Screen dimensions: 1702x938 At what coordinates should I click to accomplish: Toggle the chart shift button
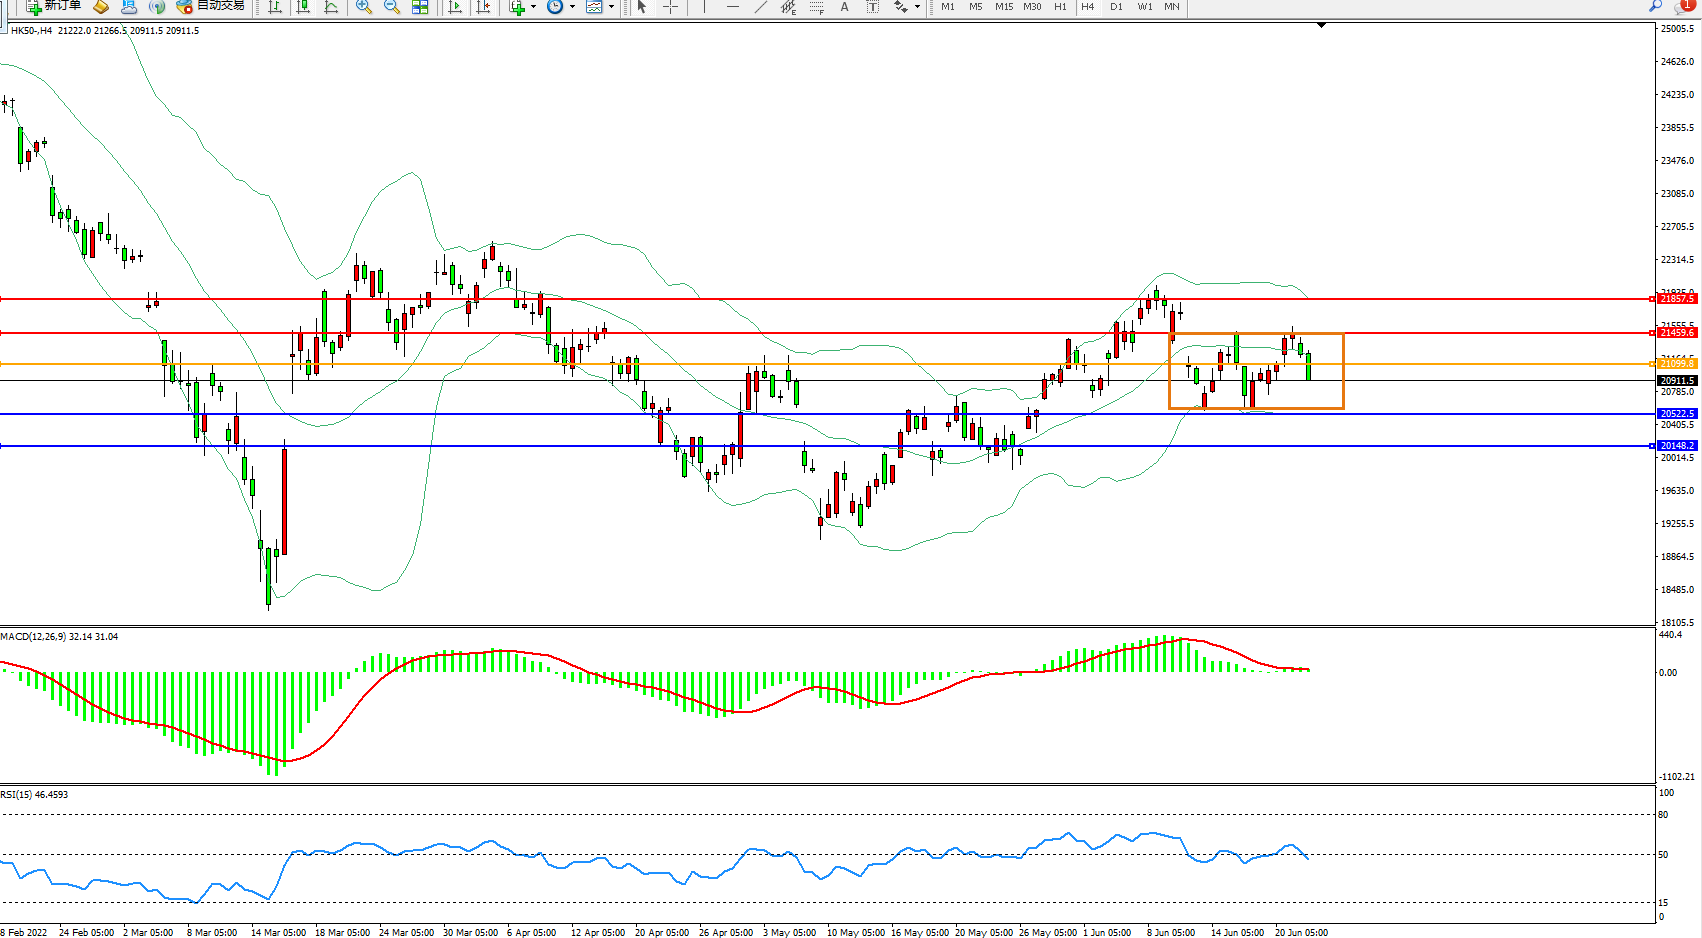click(483, 7)
